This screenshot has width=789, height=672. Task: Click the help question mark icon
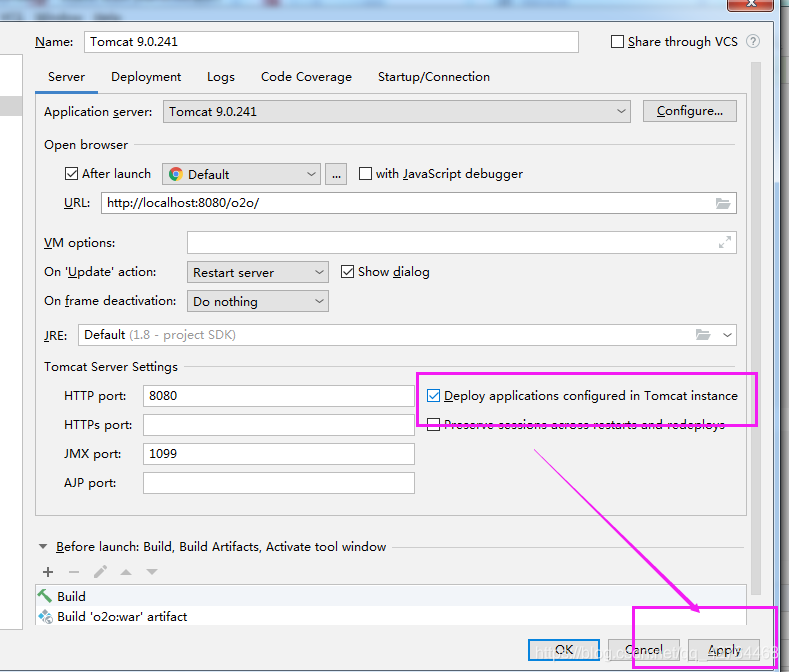point(752,41)
